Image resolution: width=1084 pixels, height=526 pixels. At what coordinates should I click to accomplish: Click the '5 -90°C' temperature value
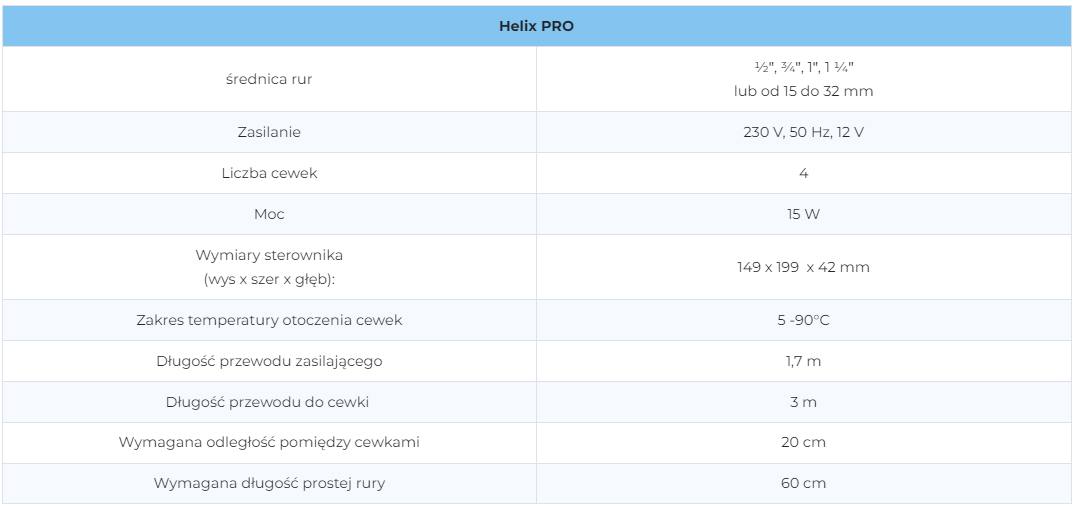tap(803, 320)
